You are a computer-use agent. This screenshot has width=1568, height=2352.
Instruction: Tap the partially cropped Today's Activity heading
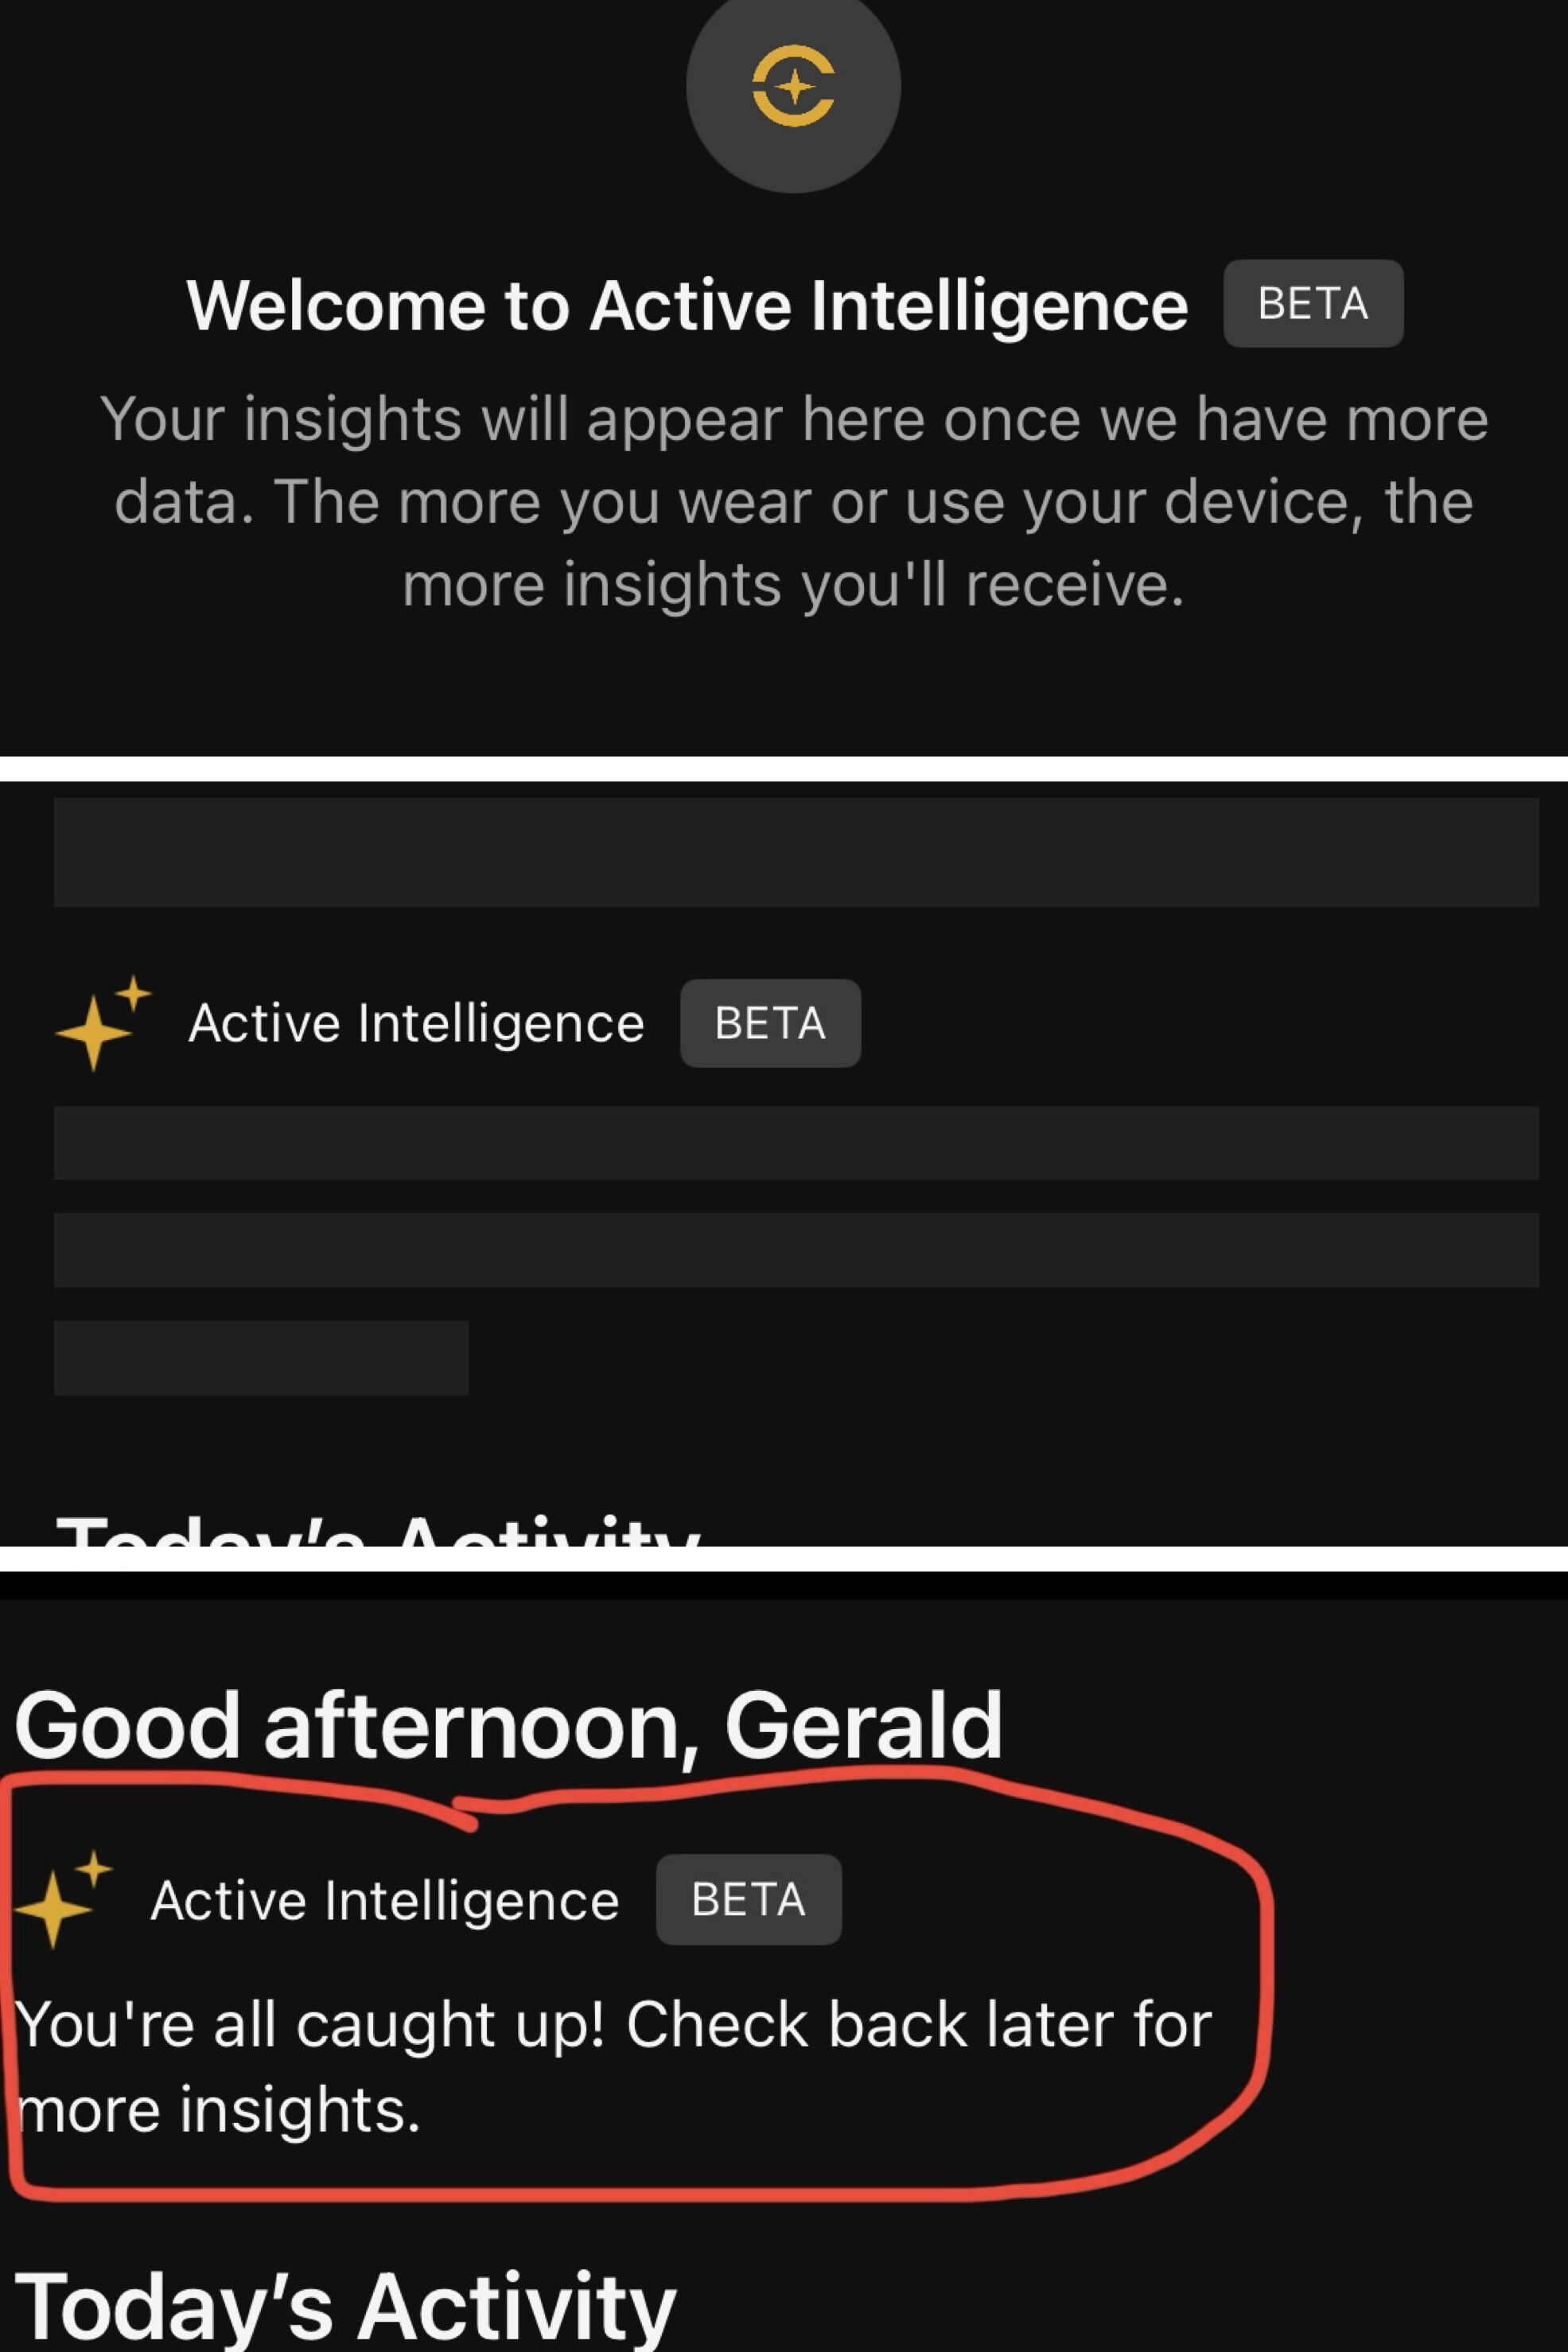[x=378, y=1531]
